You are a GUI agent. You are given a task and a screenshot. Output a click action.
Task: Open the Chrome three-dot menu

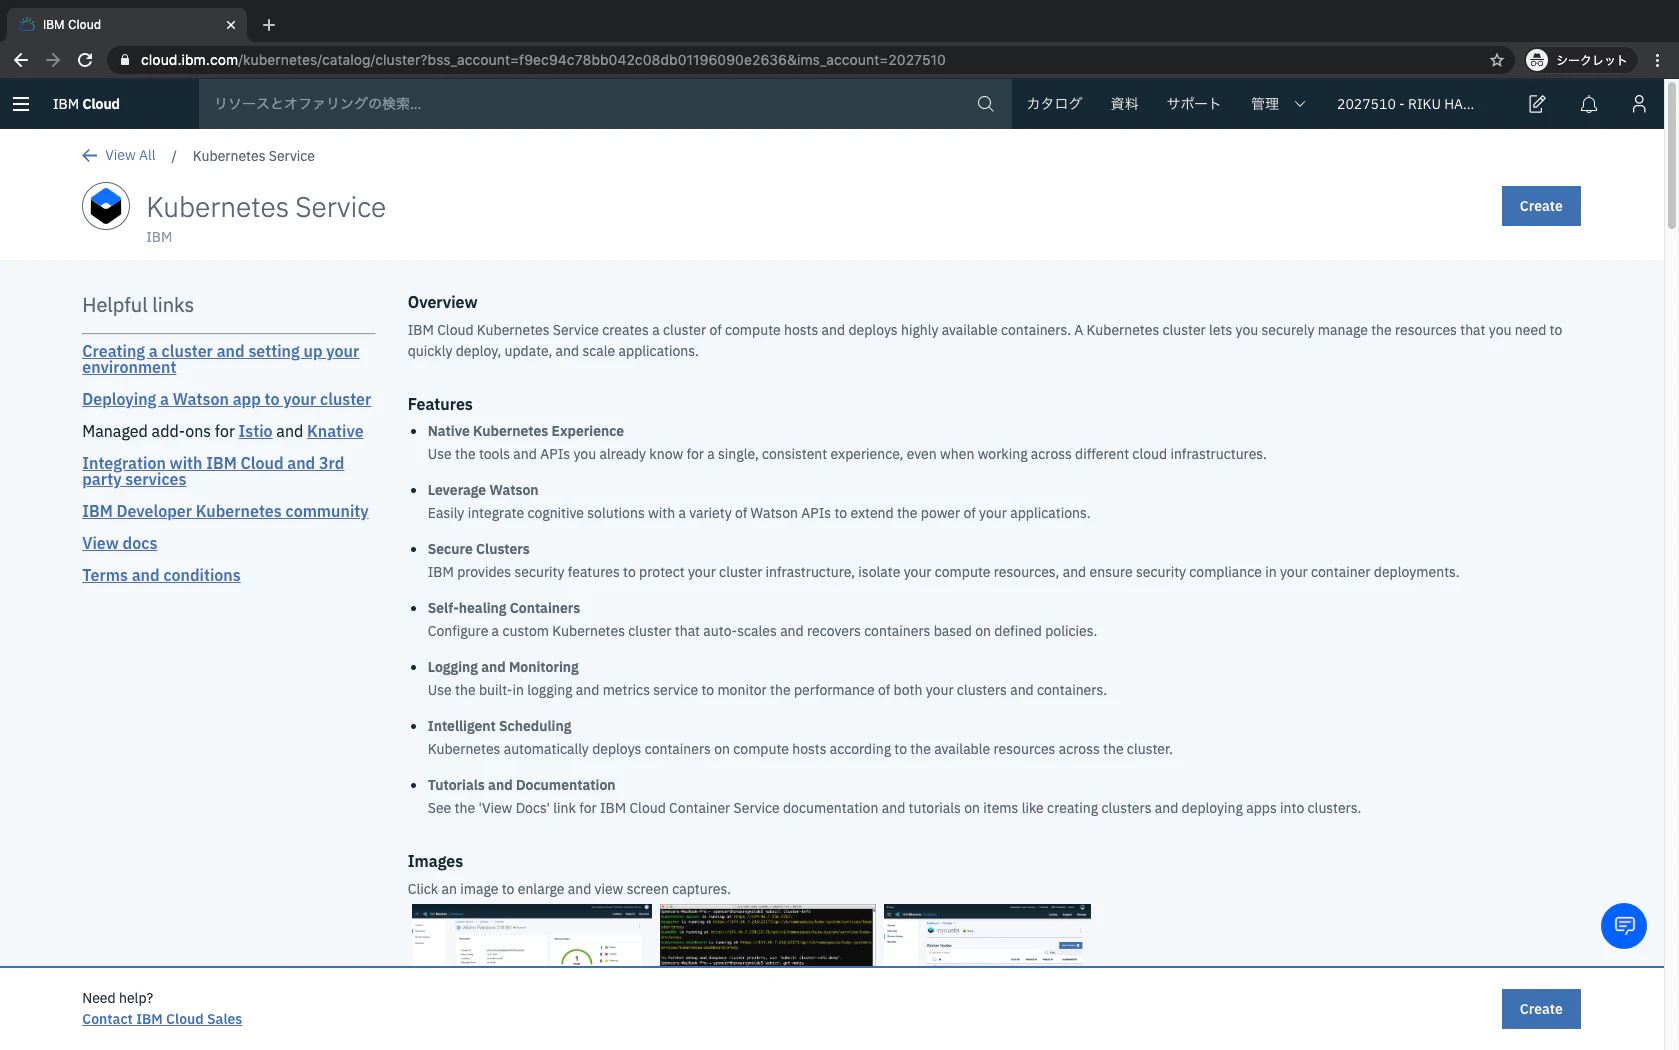coord(1657,60)
